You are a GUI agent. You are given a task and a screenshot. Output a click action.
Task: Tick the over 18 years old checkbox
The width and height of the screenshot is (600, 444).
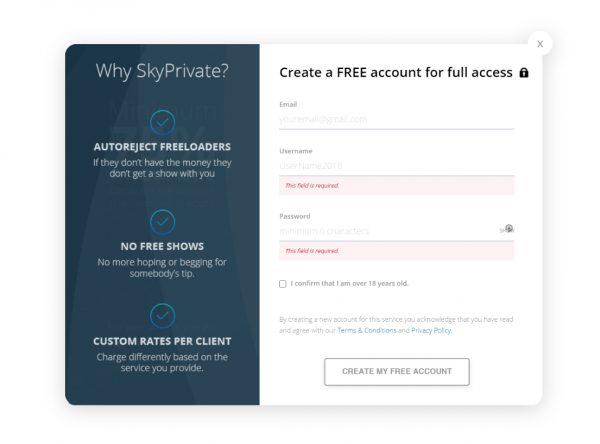283,284
